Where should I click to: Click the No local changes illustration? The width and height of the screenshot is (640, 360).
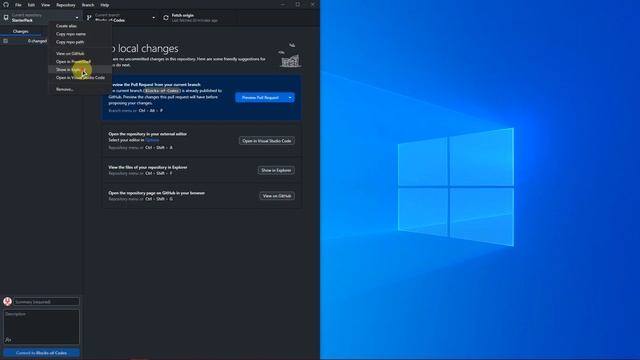tap(289, 55)
